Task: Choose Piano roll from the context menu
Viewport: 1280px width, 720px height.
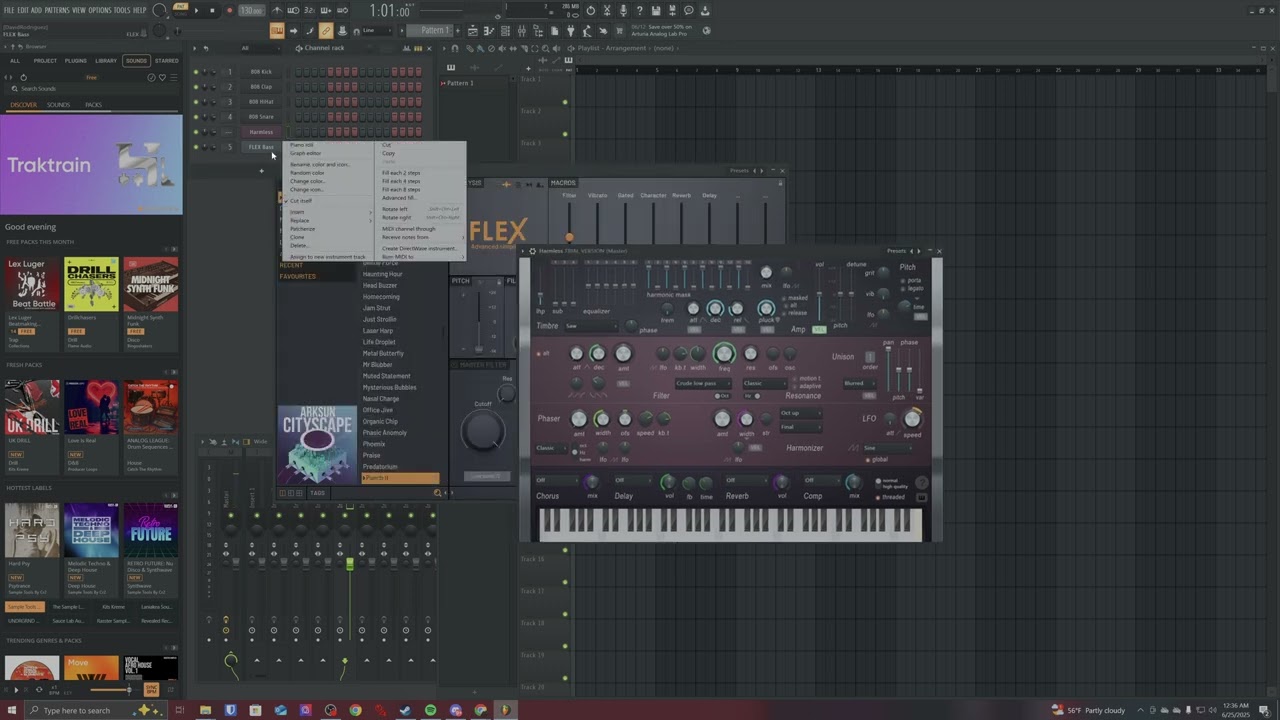Action: point(301,145)
